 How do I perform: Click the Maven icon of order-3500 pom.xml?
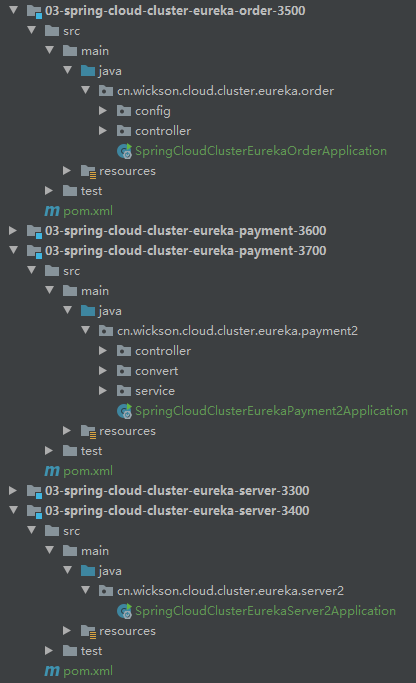pyautogui.click(x=52, y=211)
